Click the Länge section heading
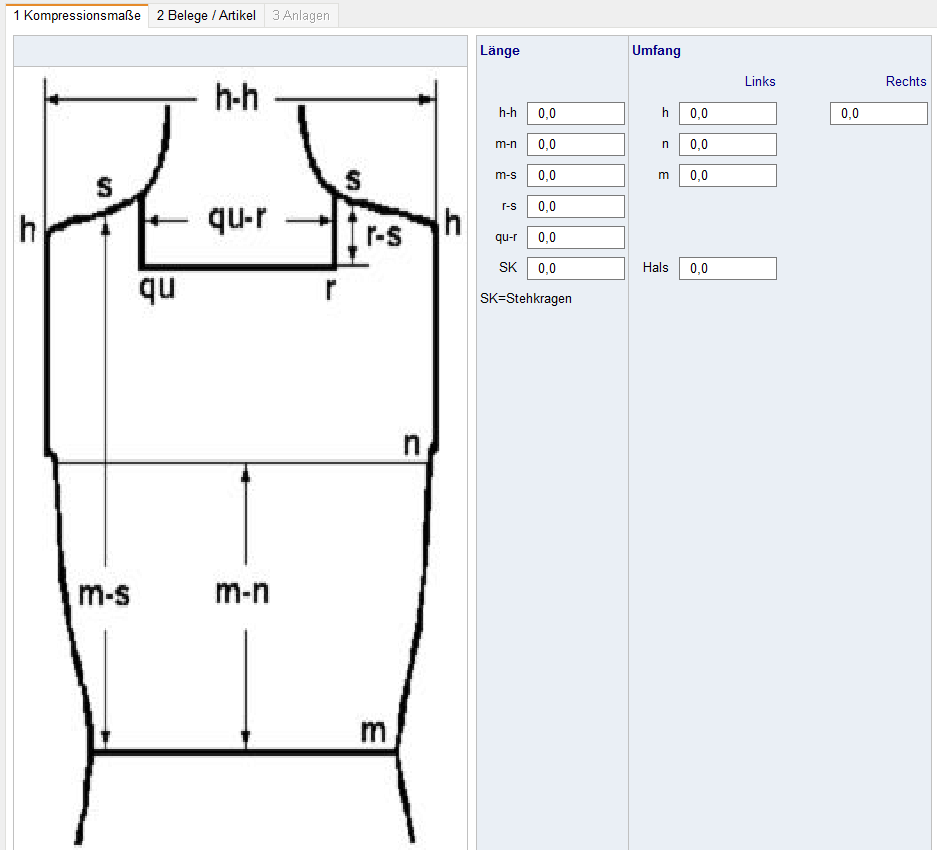The height and width of the screenshot is (850, 937). click(x=499, y=51)
